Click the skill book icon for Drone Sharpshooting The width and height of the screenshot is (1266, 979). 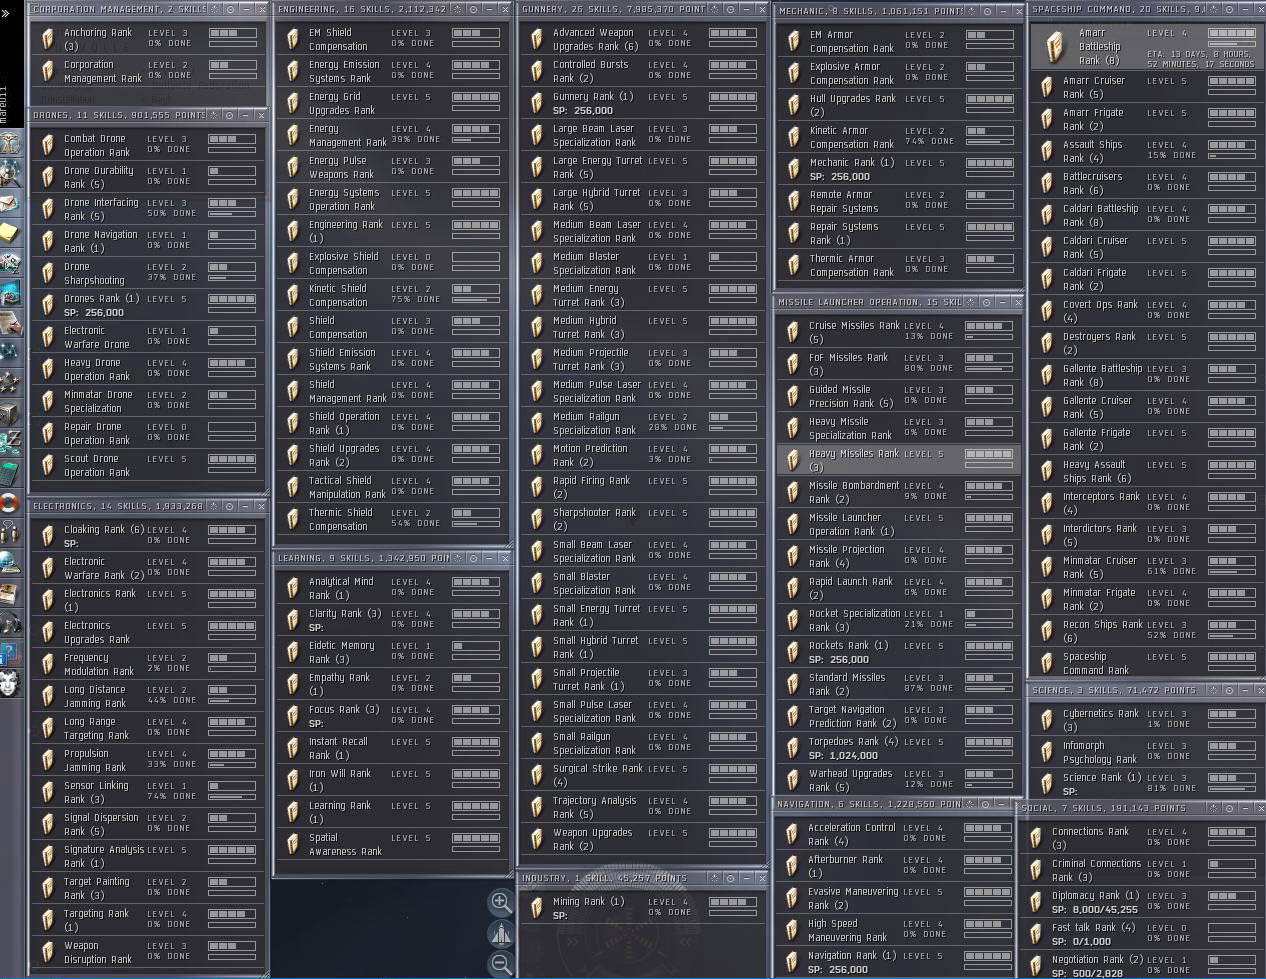[x=46, y=273]
